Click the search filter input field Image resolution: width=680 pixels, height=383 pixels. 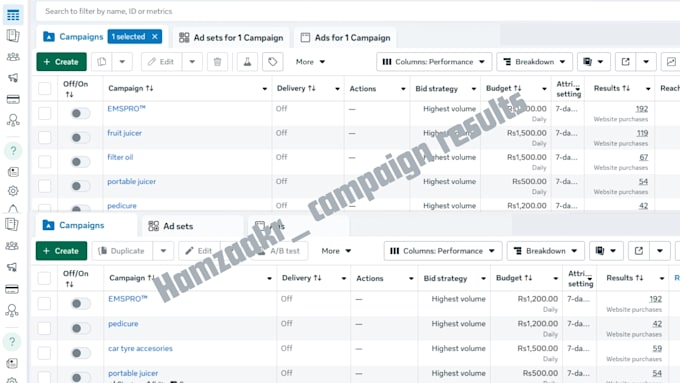(358, 11)
